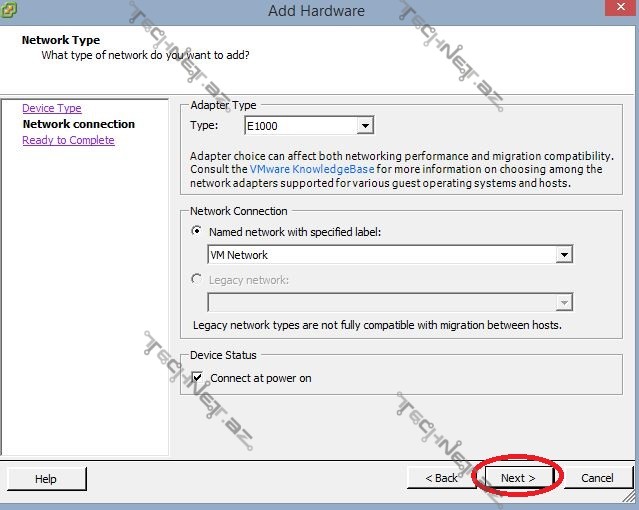Viewport: 639px width, 510px height.
Task: Open the Legacy network dropdown list
Action: (565, 303)
